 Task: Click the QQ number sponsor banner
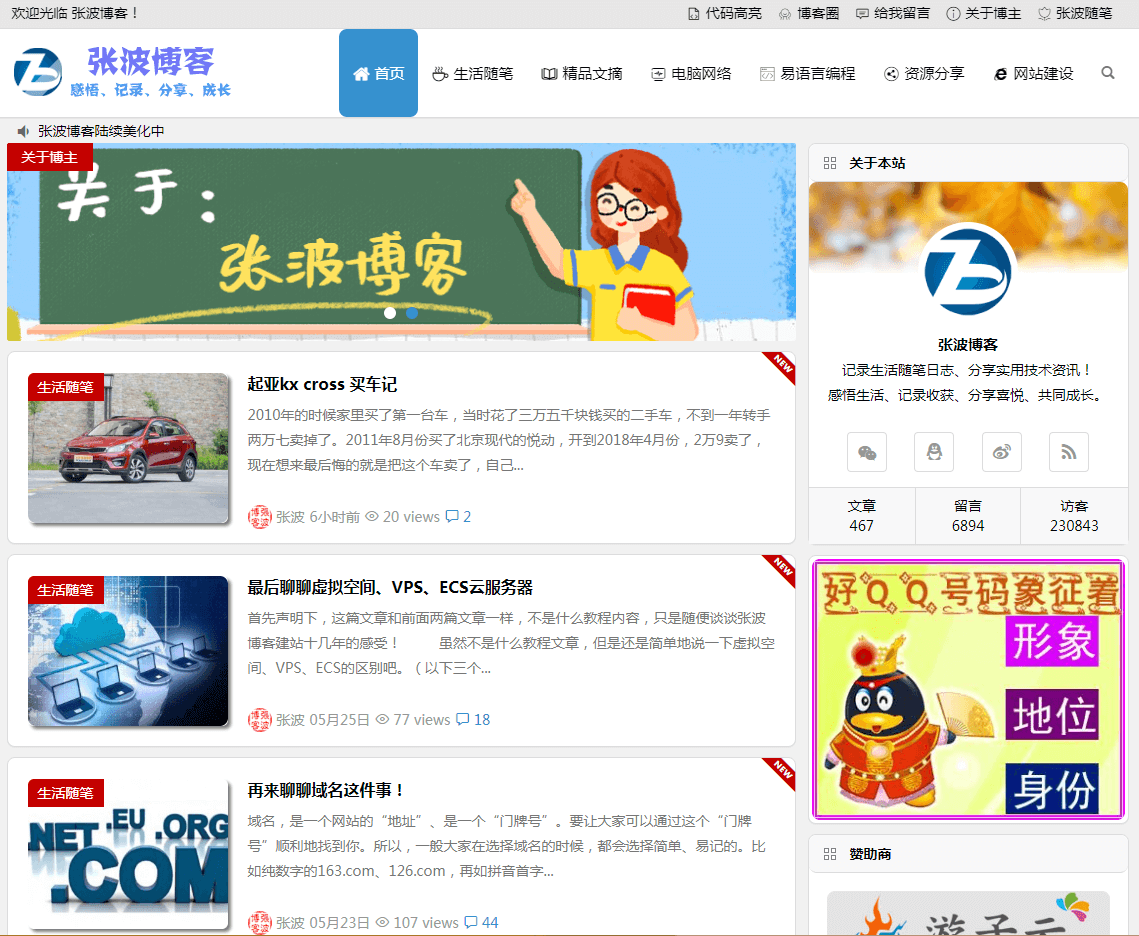(x=967, y=689)
